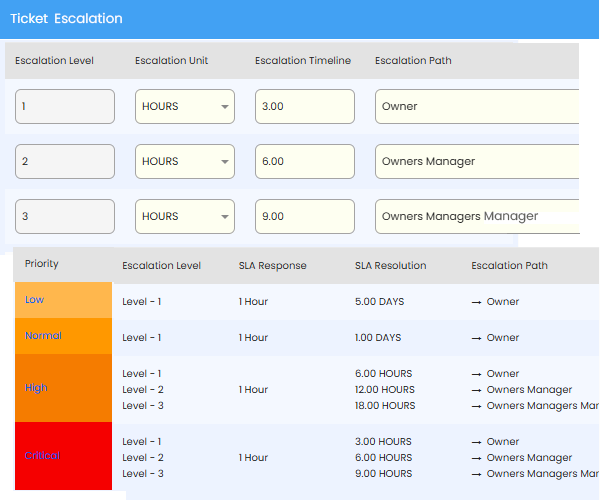Click arrow icon beside Owners Manager in High row
The width and height of the screenshot is (600, 500).
[476, 390]
